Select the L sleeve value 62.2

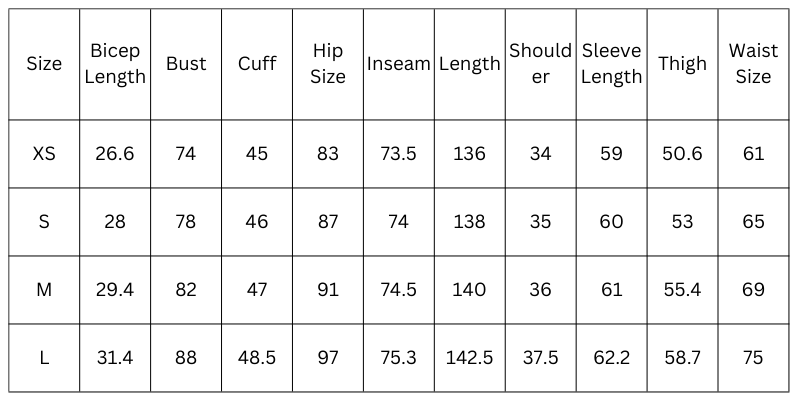pyautogui.click(x=611, y=358)
